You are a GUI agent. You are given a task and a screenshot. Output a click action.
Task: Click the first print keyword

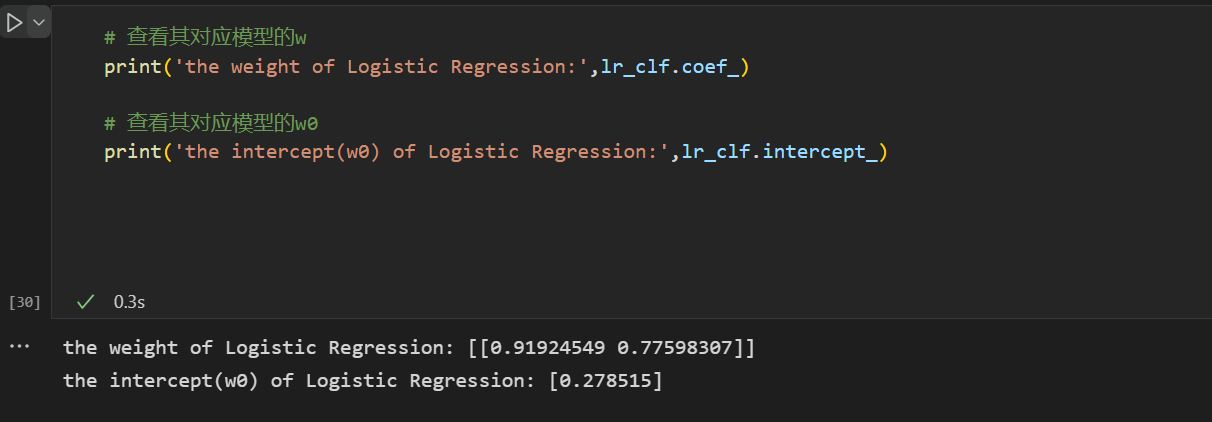coord(128,67)
